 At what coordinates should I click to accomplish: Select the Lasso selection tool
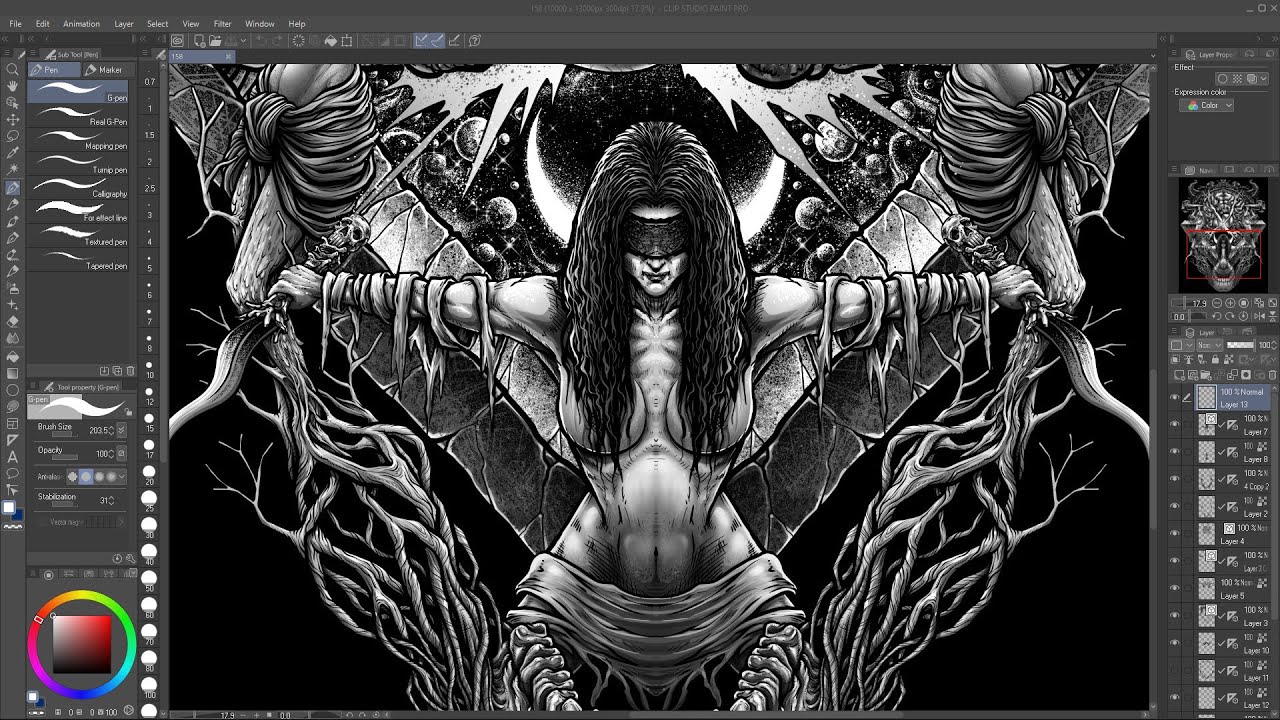(x=13, y=136)
